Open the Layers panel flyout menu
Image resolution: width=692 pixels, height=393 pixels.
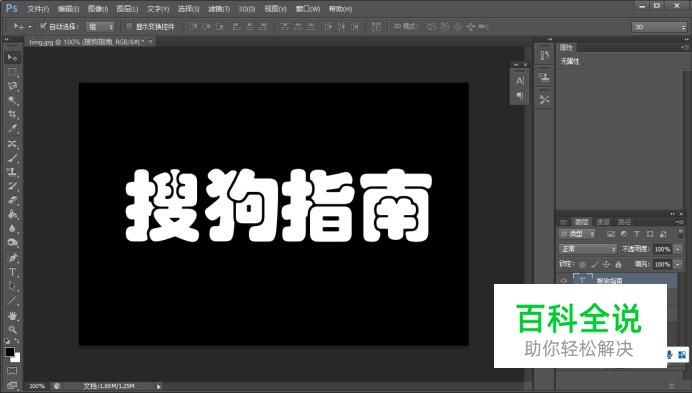tap(681, 222)
